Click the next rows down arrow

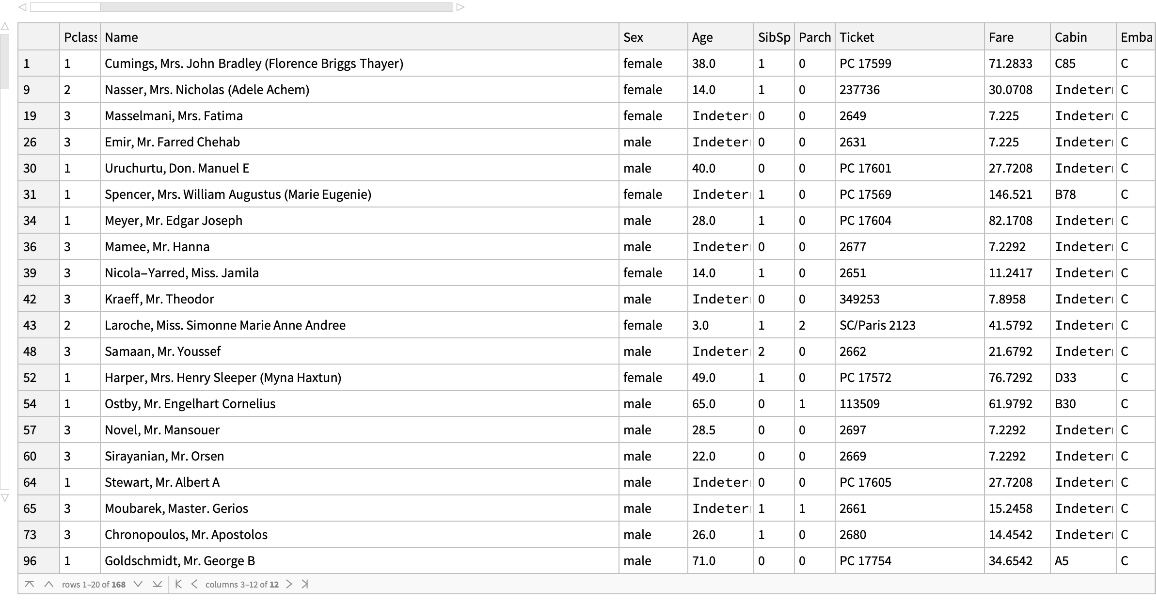coord(138,584)
